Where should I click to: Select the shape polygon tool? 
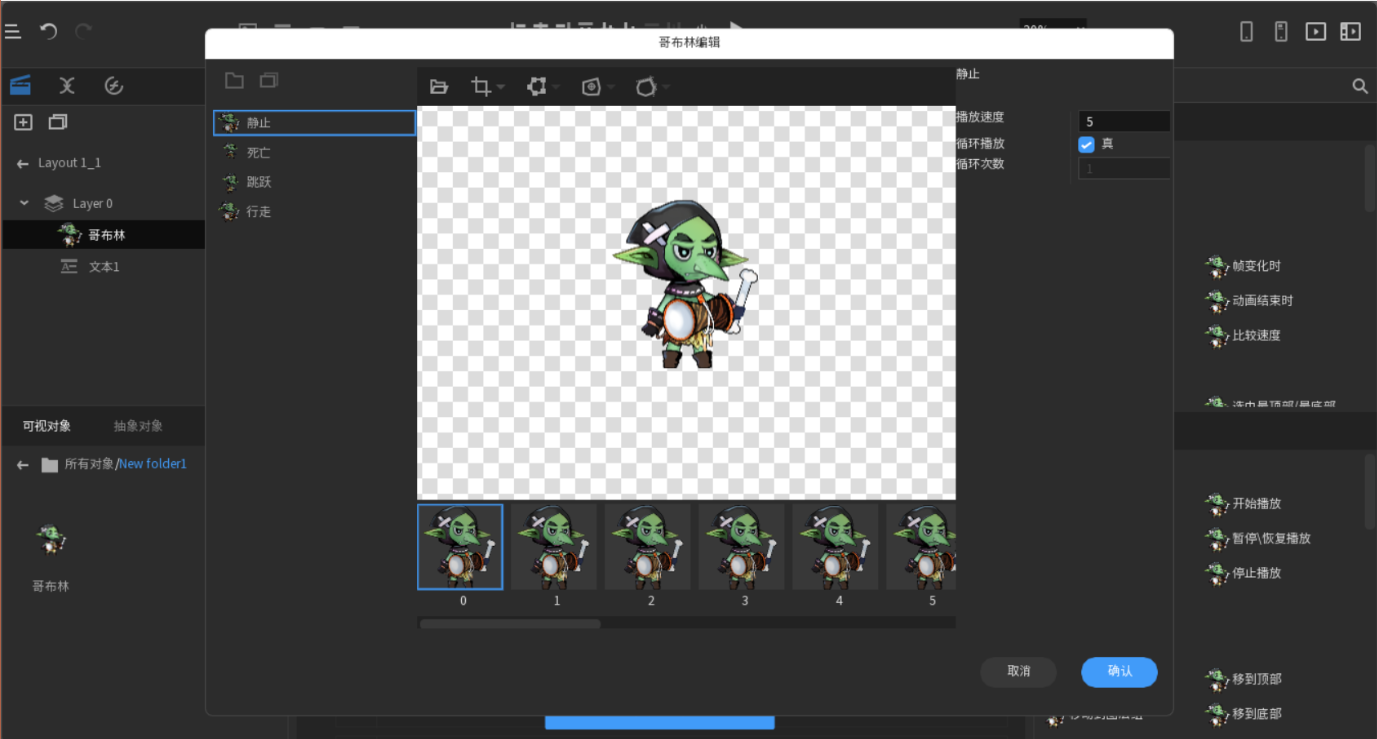(646, 87)
